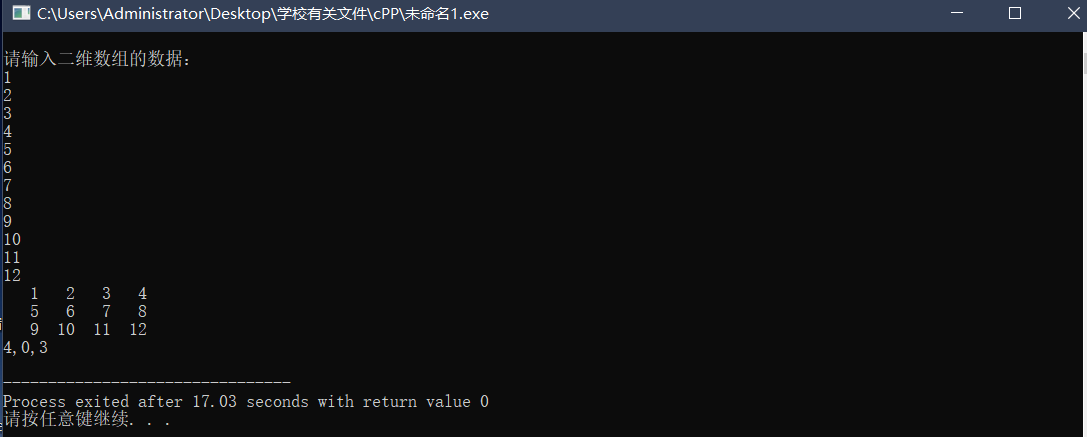Minimize the 未命名1.exe console window

point(957,13)
